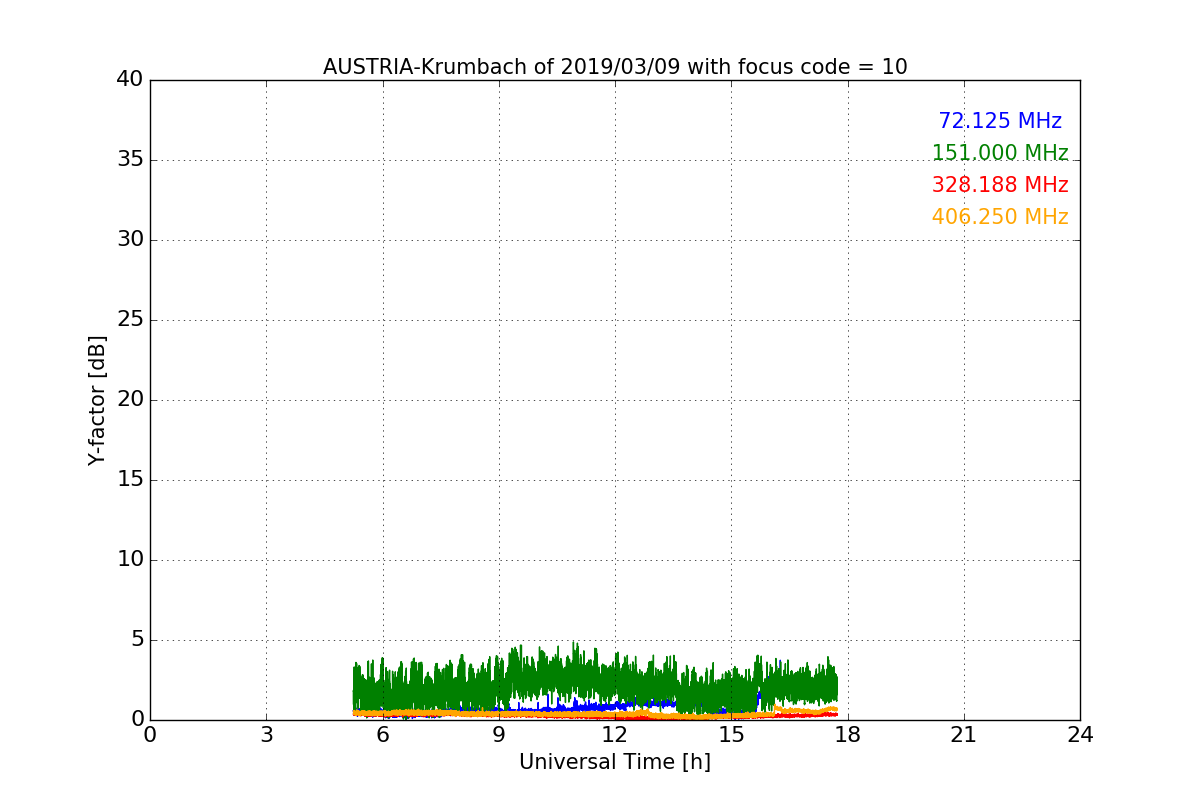
Task: Click the Y-factor [dB] axis label
Action: 97,400
